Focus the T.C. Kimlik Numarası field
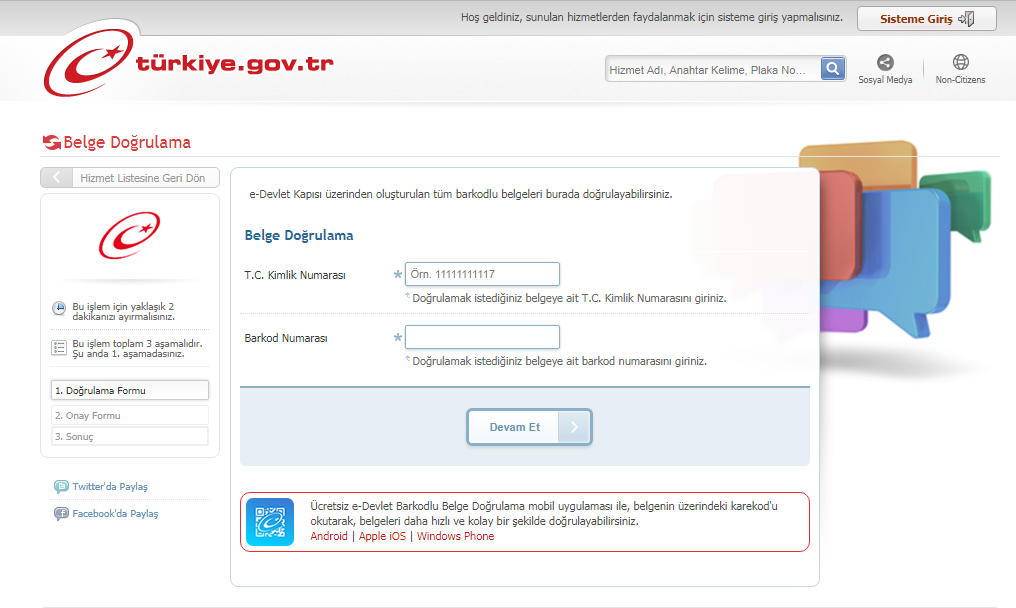1016x608 pixels. coord(482,274)
